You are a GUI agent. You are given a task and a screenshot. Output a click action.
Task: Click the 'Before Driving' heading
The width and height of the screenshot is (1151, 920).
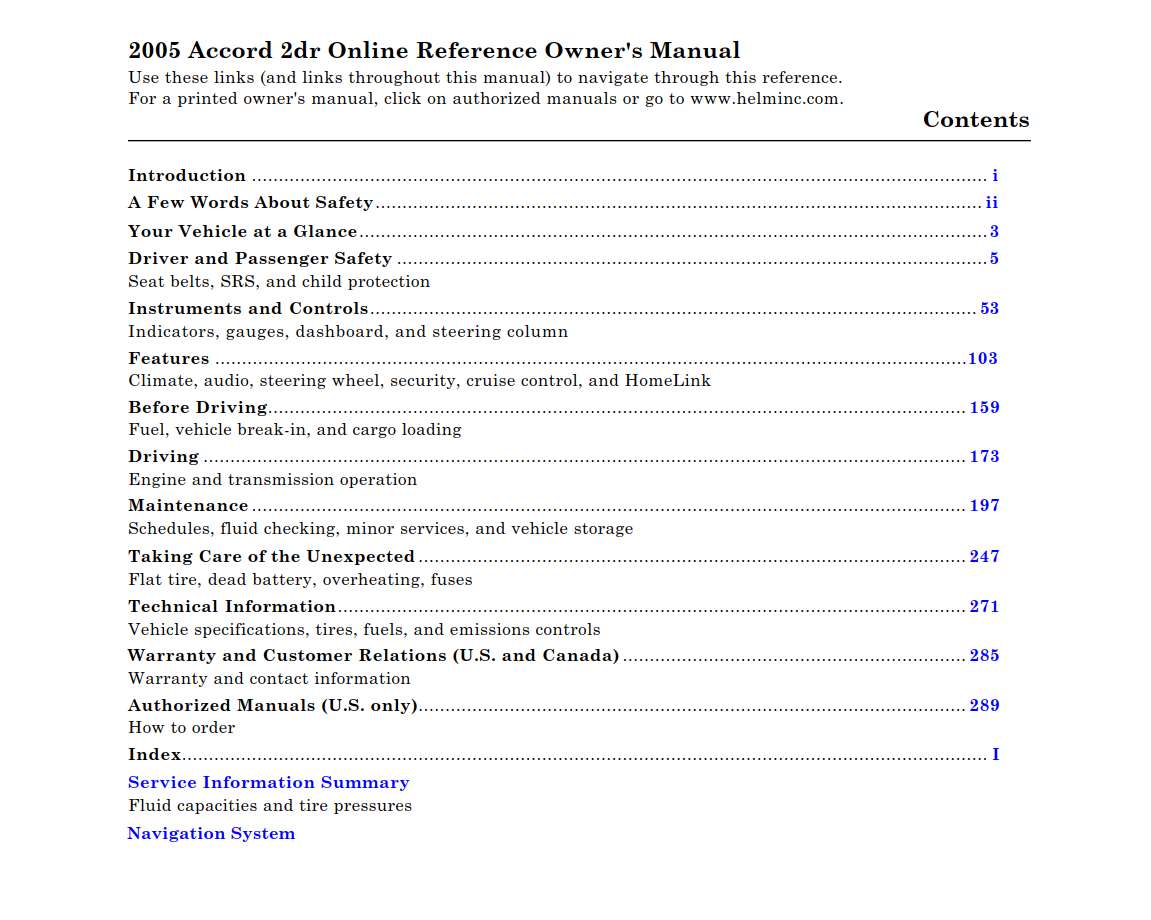198,408
